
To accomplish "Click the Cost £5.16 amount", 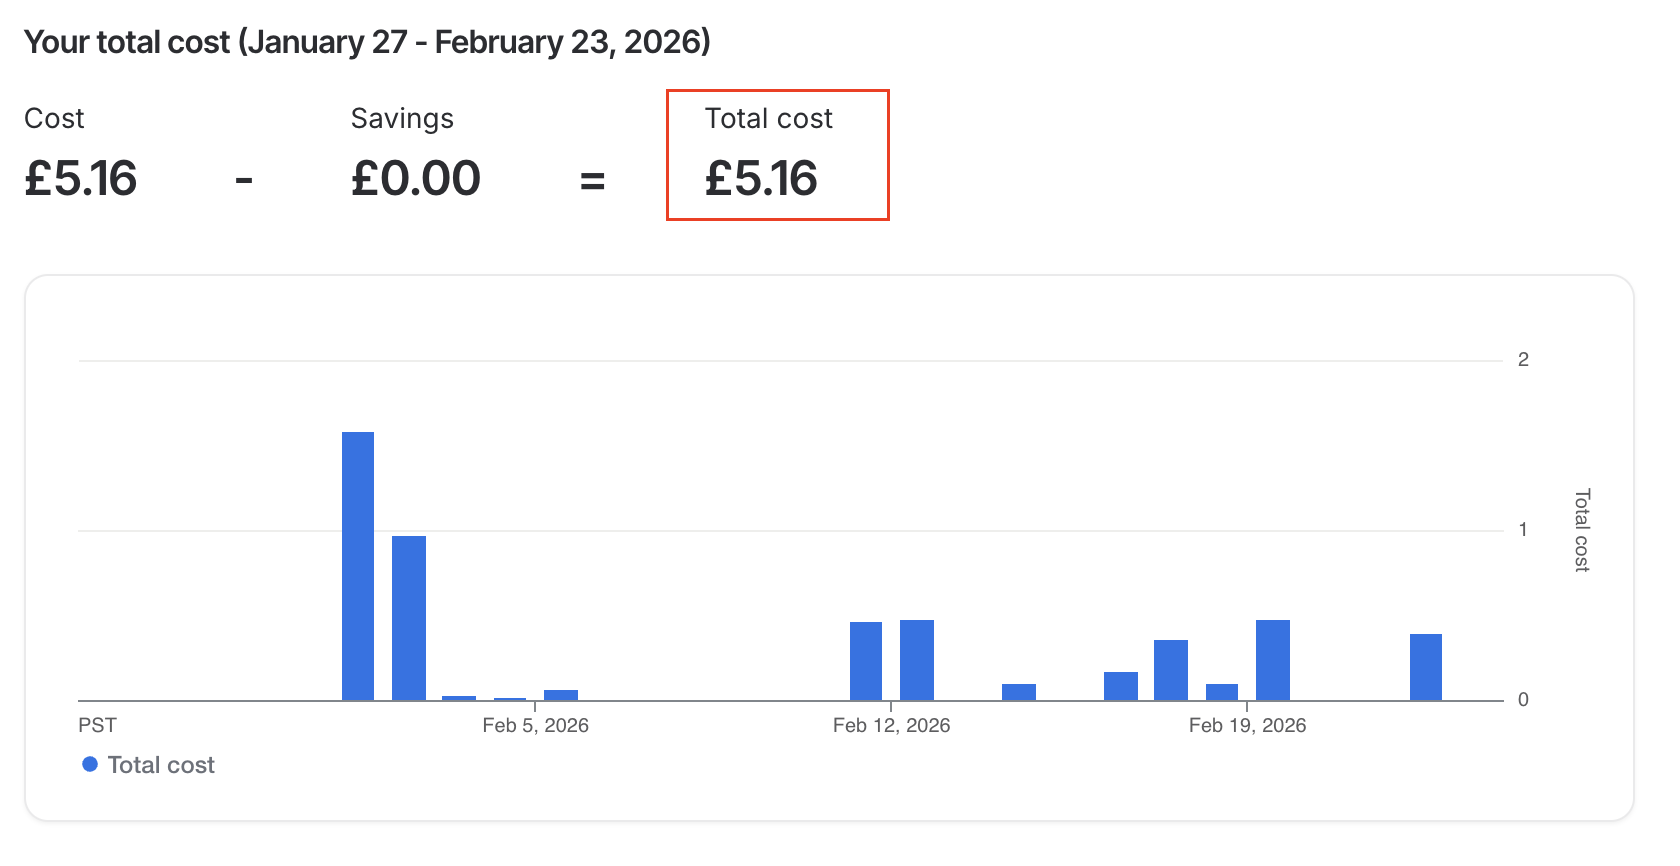I will pos(81,179).
